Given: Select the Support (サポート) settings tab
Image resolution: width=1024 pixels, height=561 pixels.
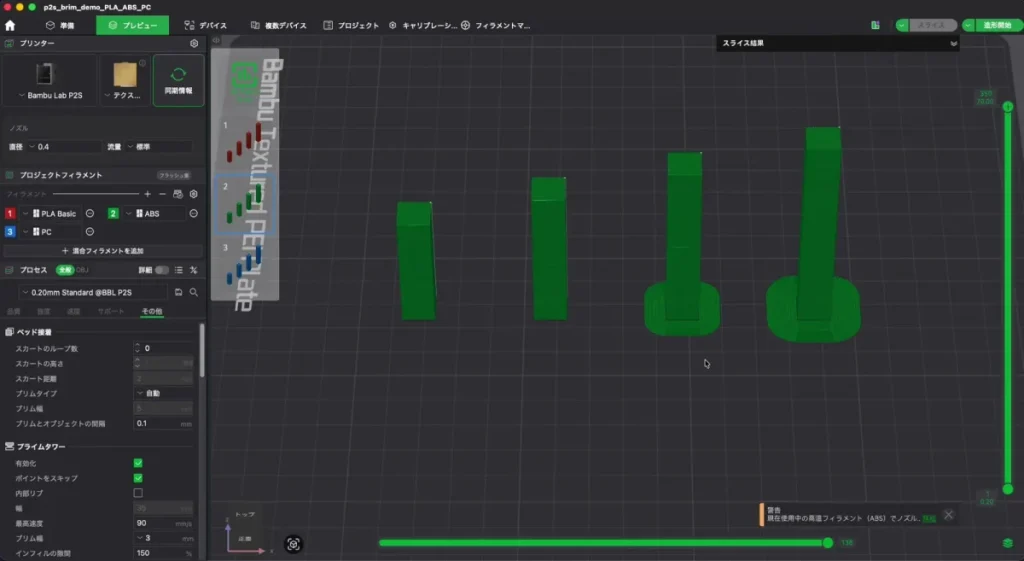Looking at the screenshot, I should pyautogui.click(x=110, y=312).
